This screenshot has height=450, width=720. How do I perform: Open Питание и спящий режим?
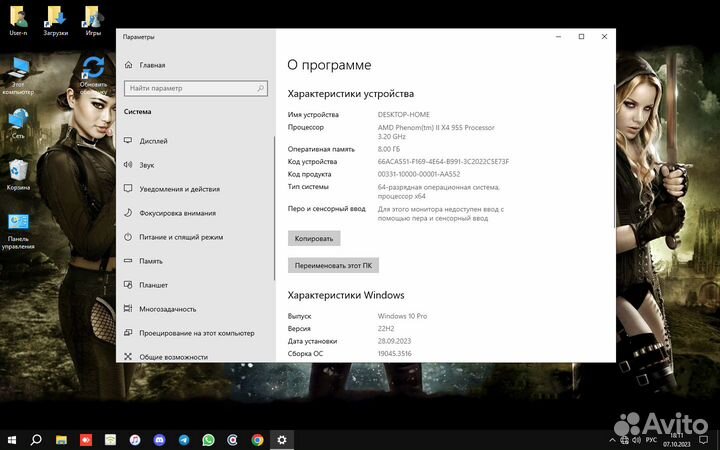181,237
